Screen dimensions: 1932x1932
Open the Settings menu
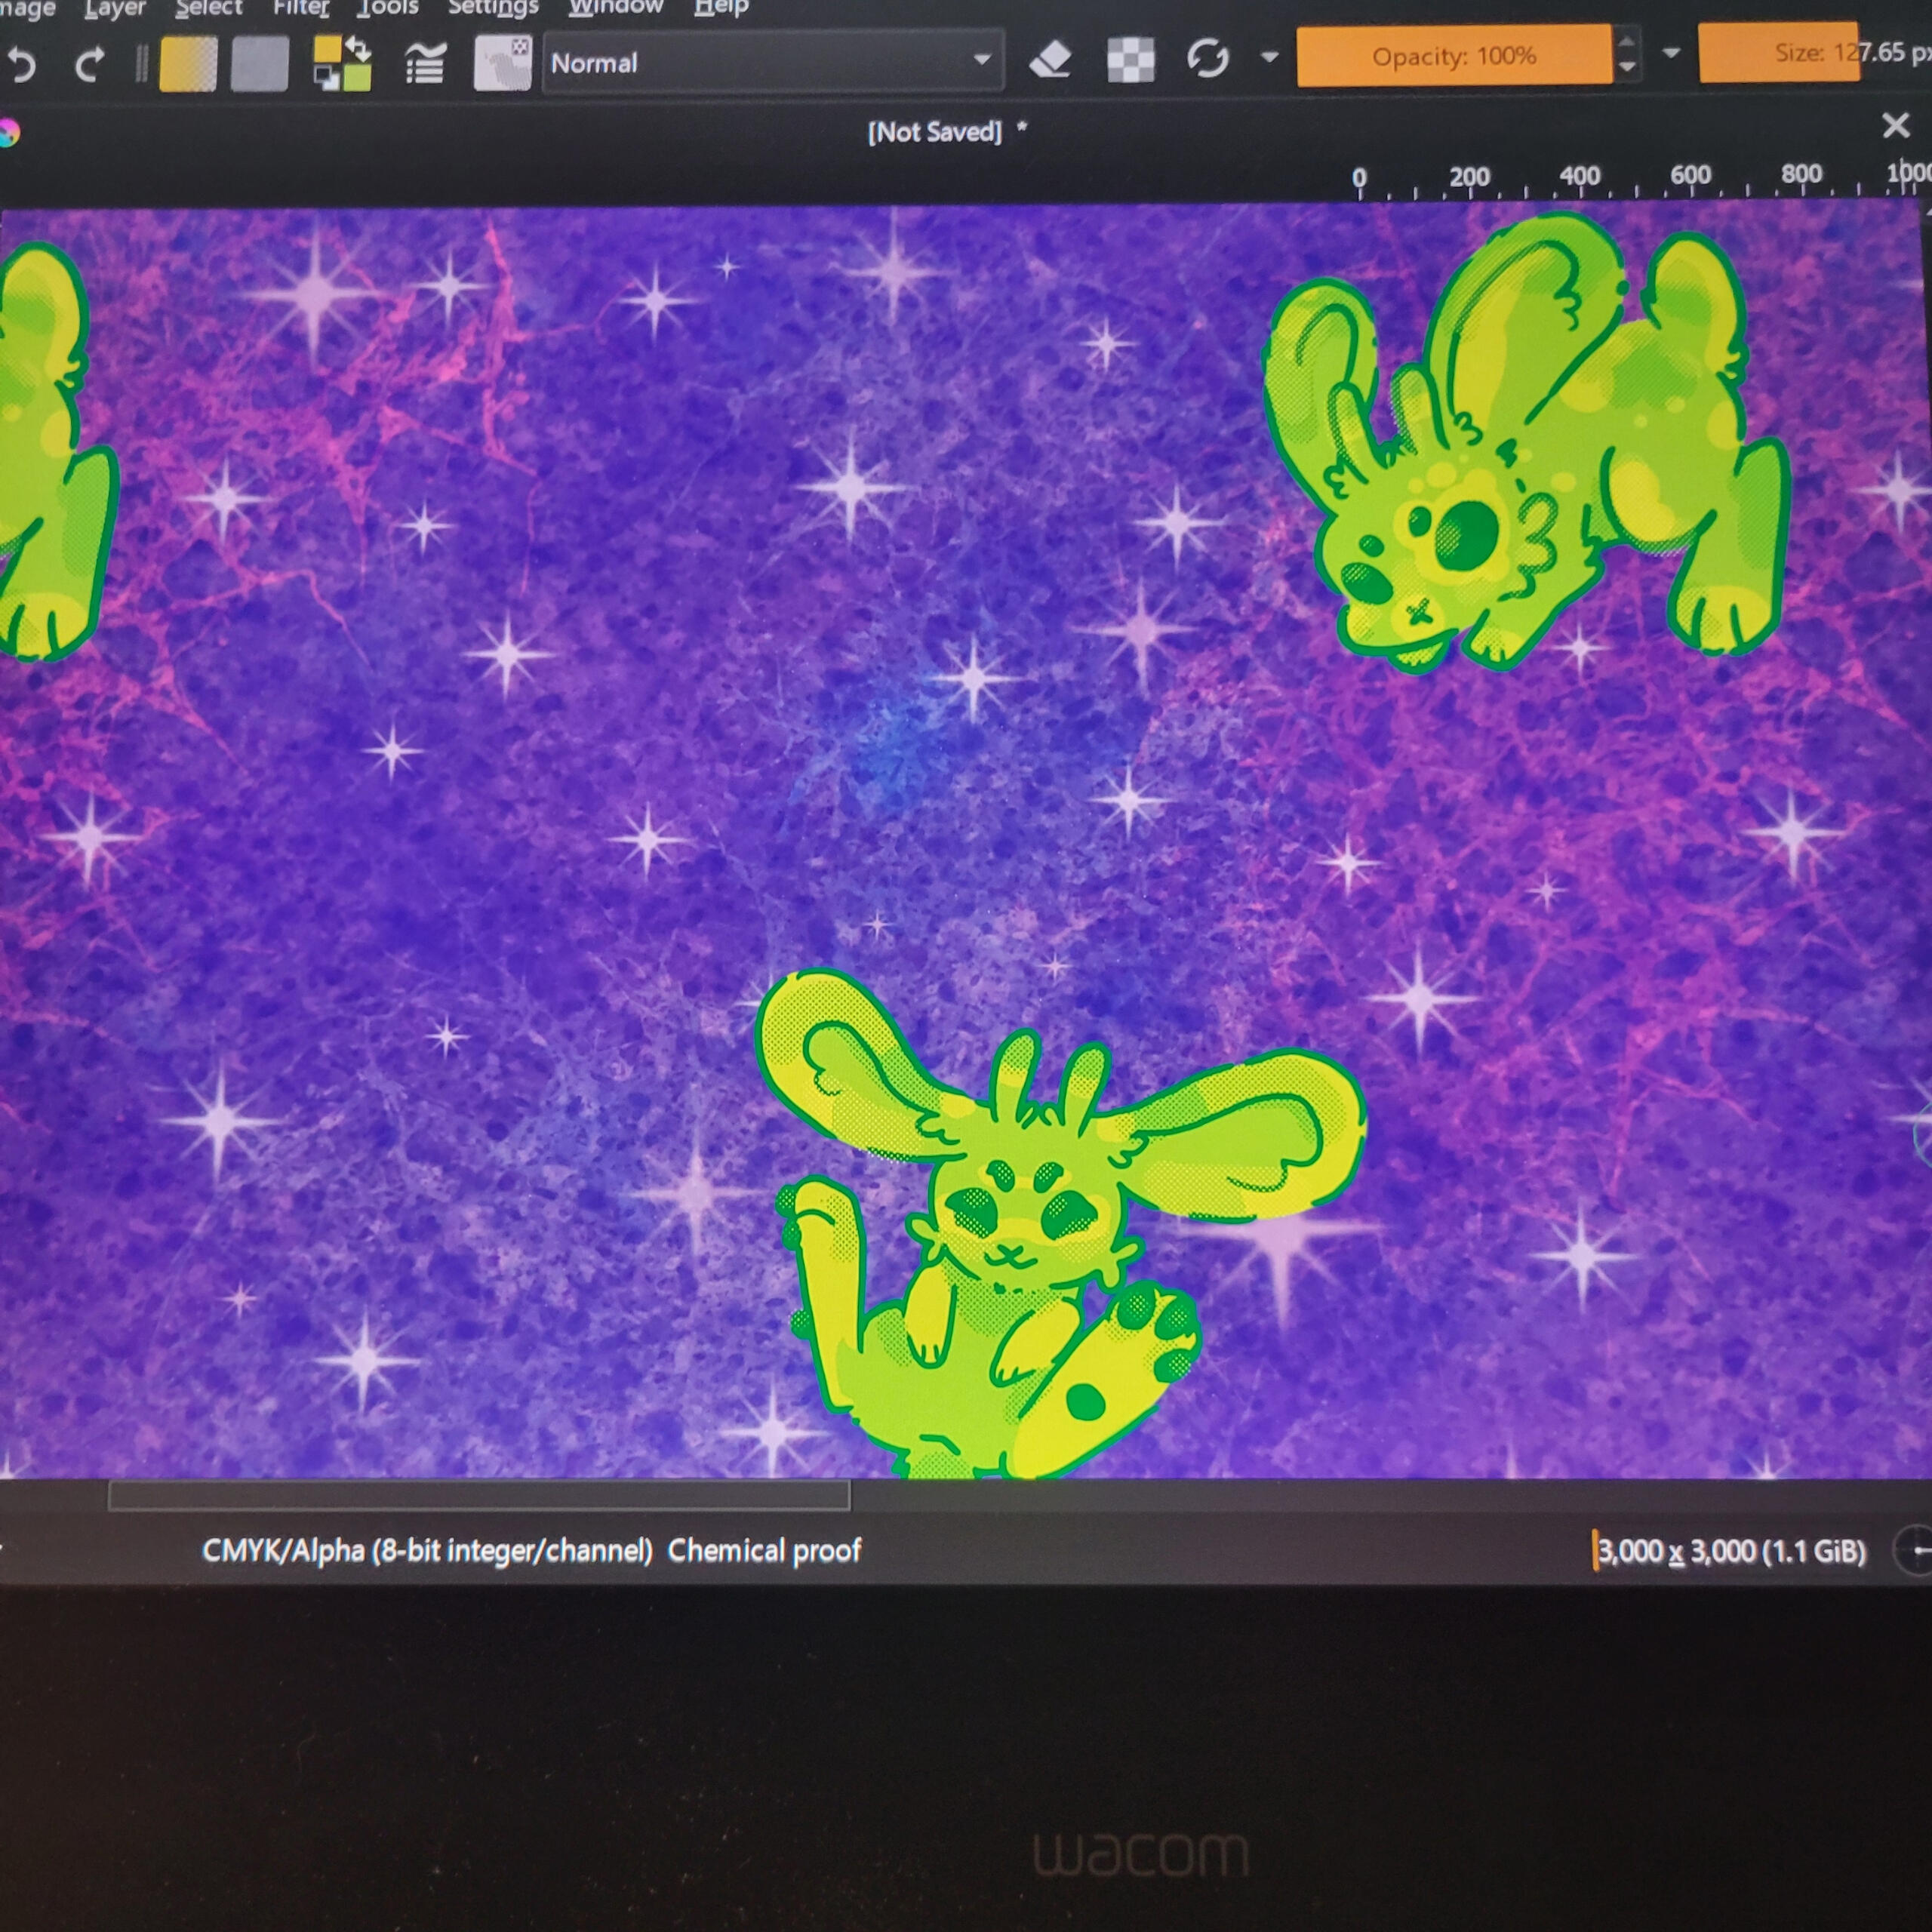(493, 8)
